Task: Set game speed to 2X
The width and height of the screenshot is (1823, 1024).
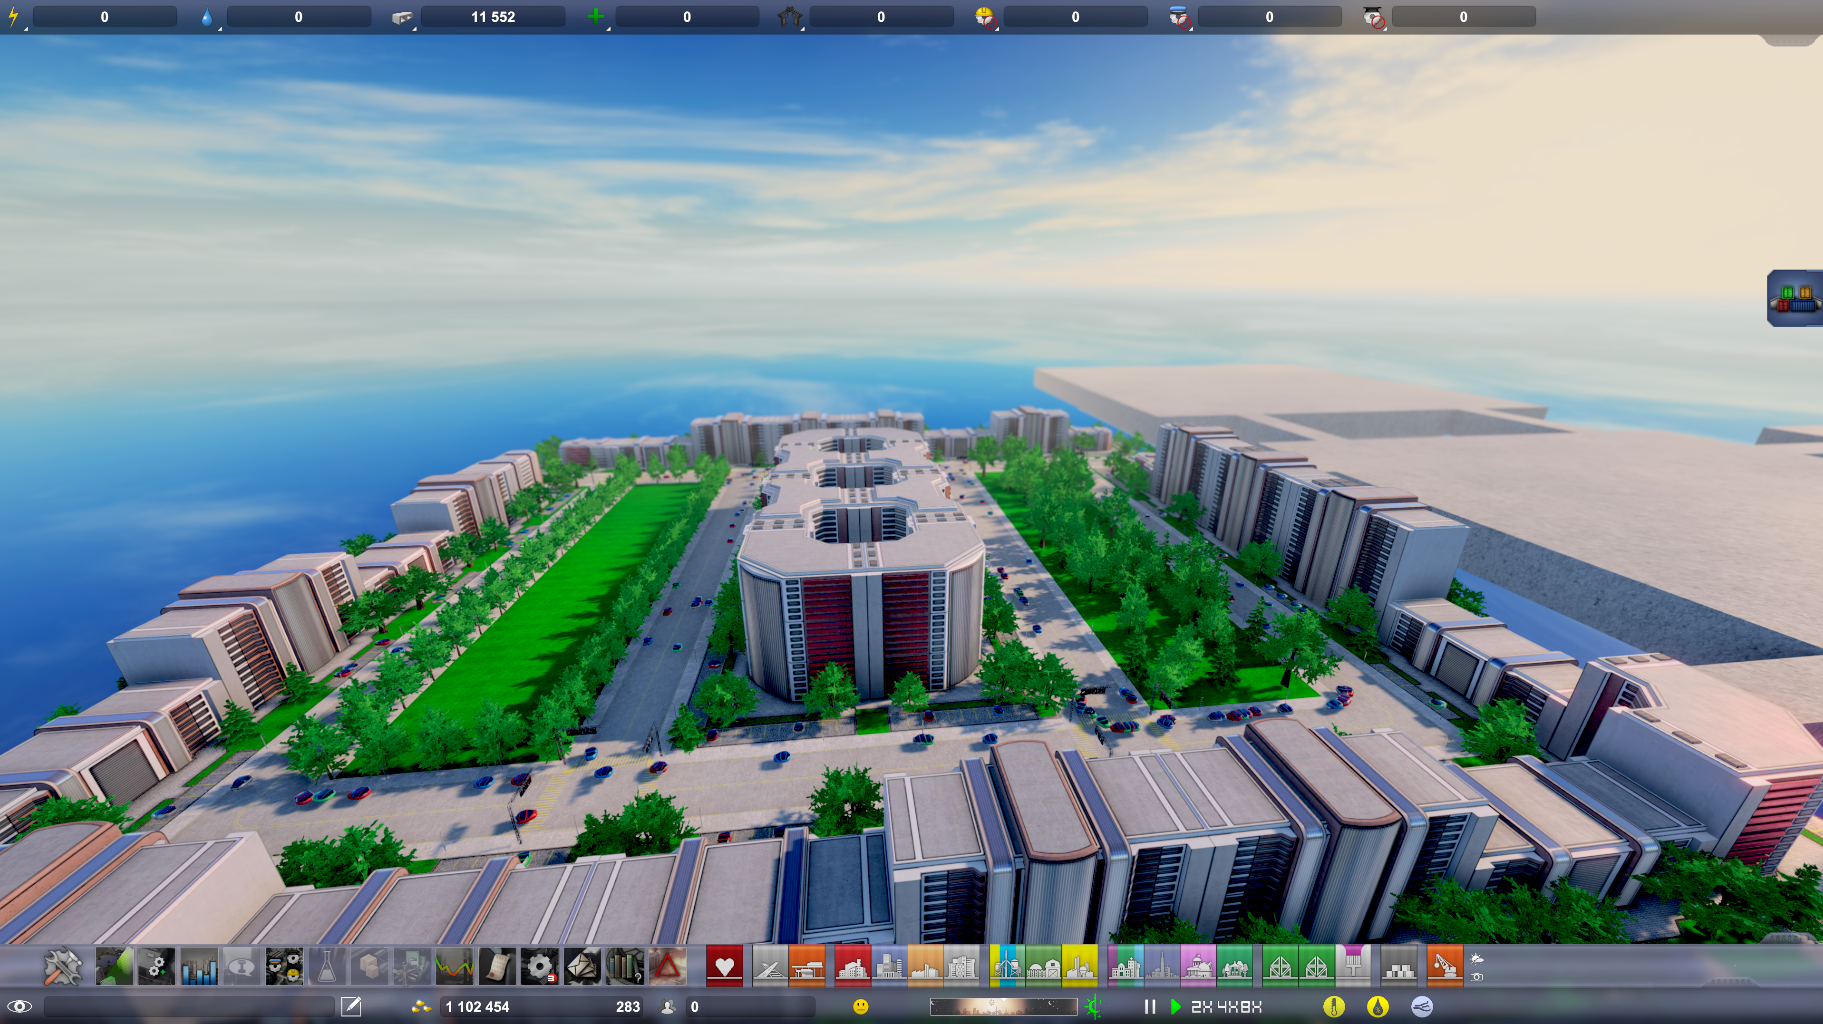Action: pos(1201,1007)
